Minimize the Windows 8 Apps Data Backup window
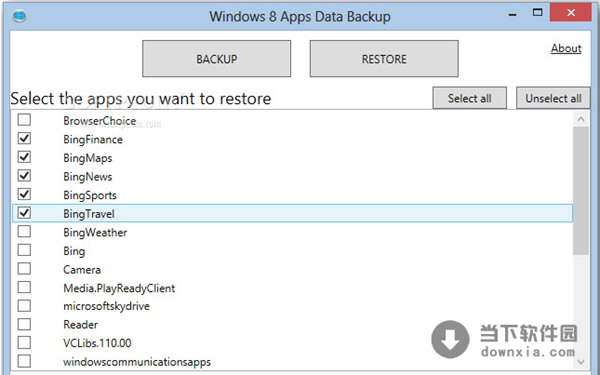600x375 pixels. tap(512, 14)
